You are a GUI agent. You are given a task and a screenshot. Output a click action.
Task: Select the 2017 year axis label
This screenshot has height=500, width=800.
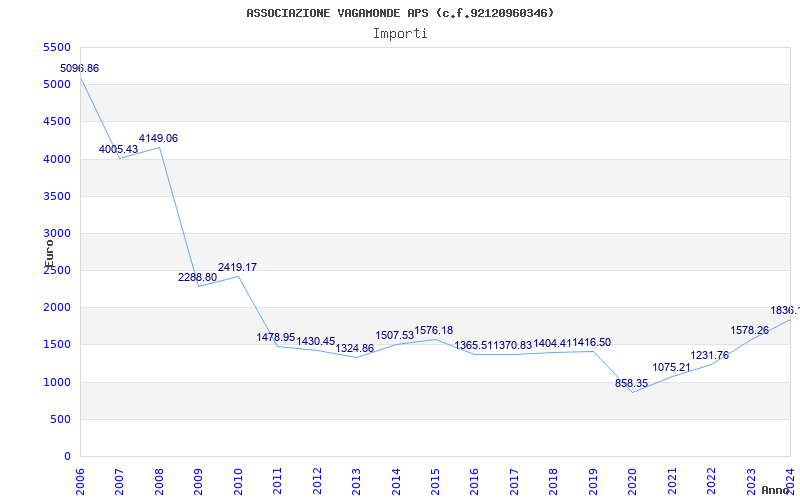click(x=514, y=481)
